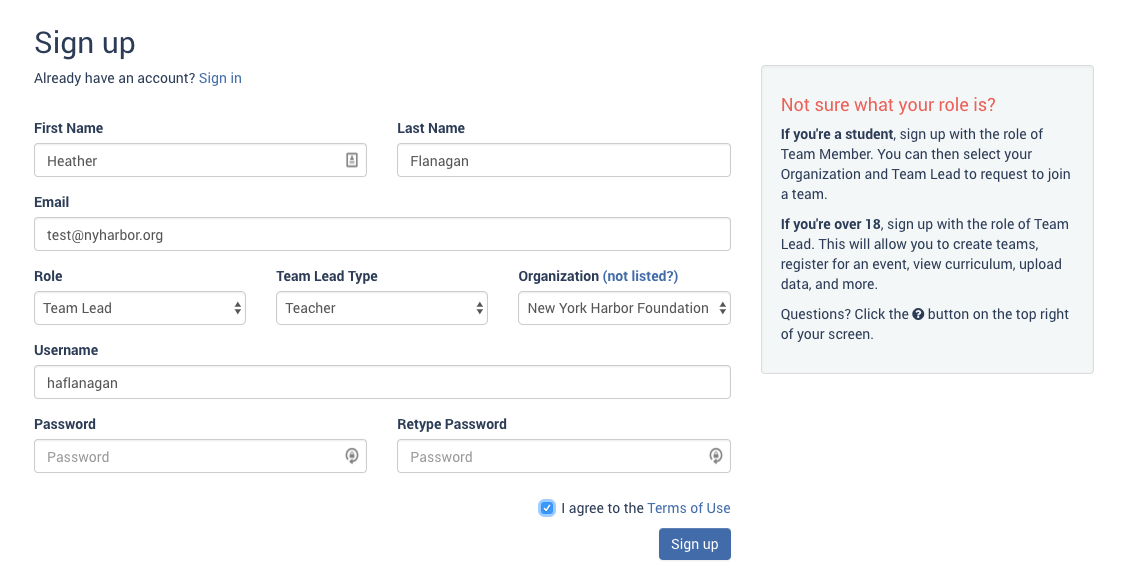
Task: Follow the Sign in link
Action: click(x=220, y=78)
